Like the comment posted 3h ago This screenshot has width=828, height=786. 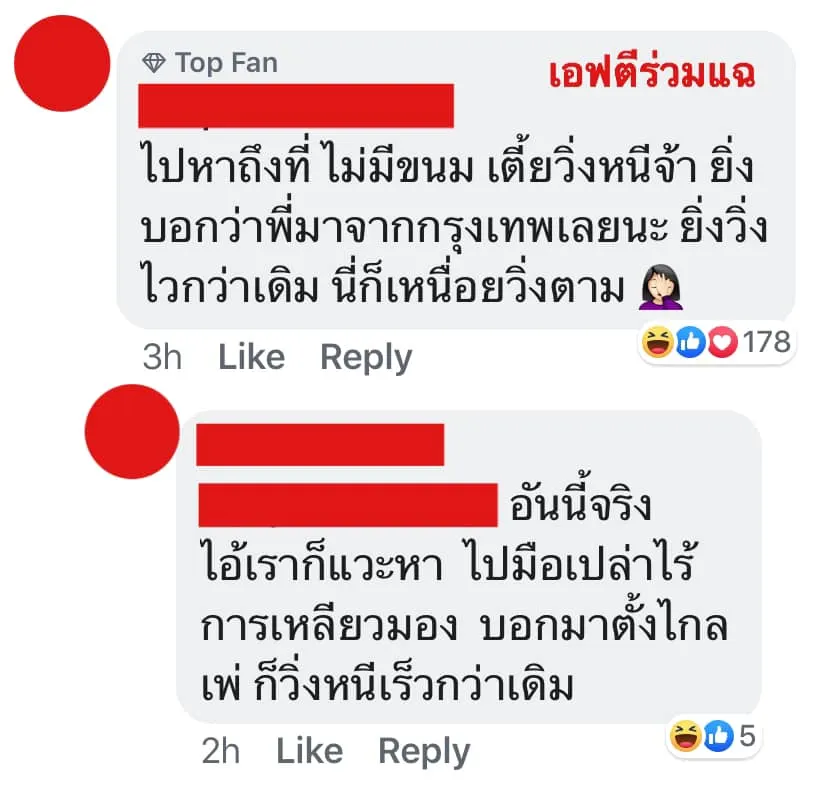point(251,357)
